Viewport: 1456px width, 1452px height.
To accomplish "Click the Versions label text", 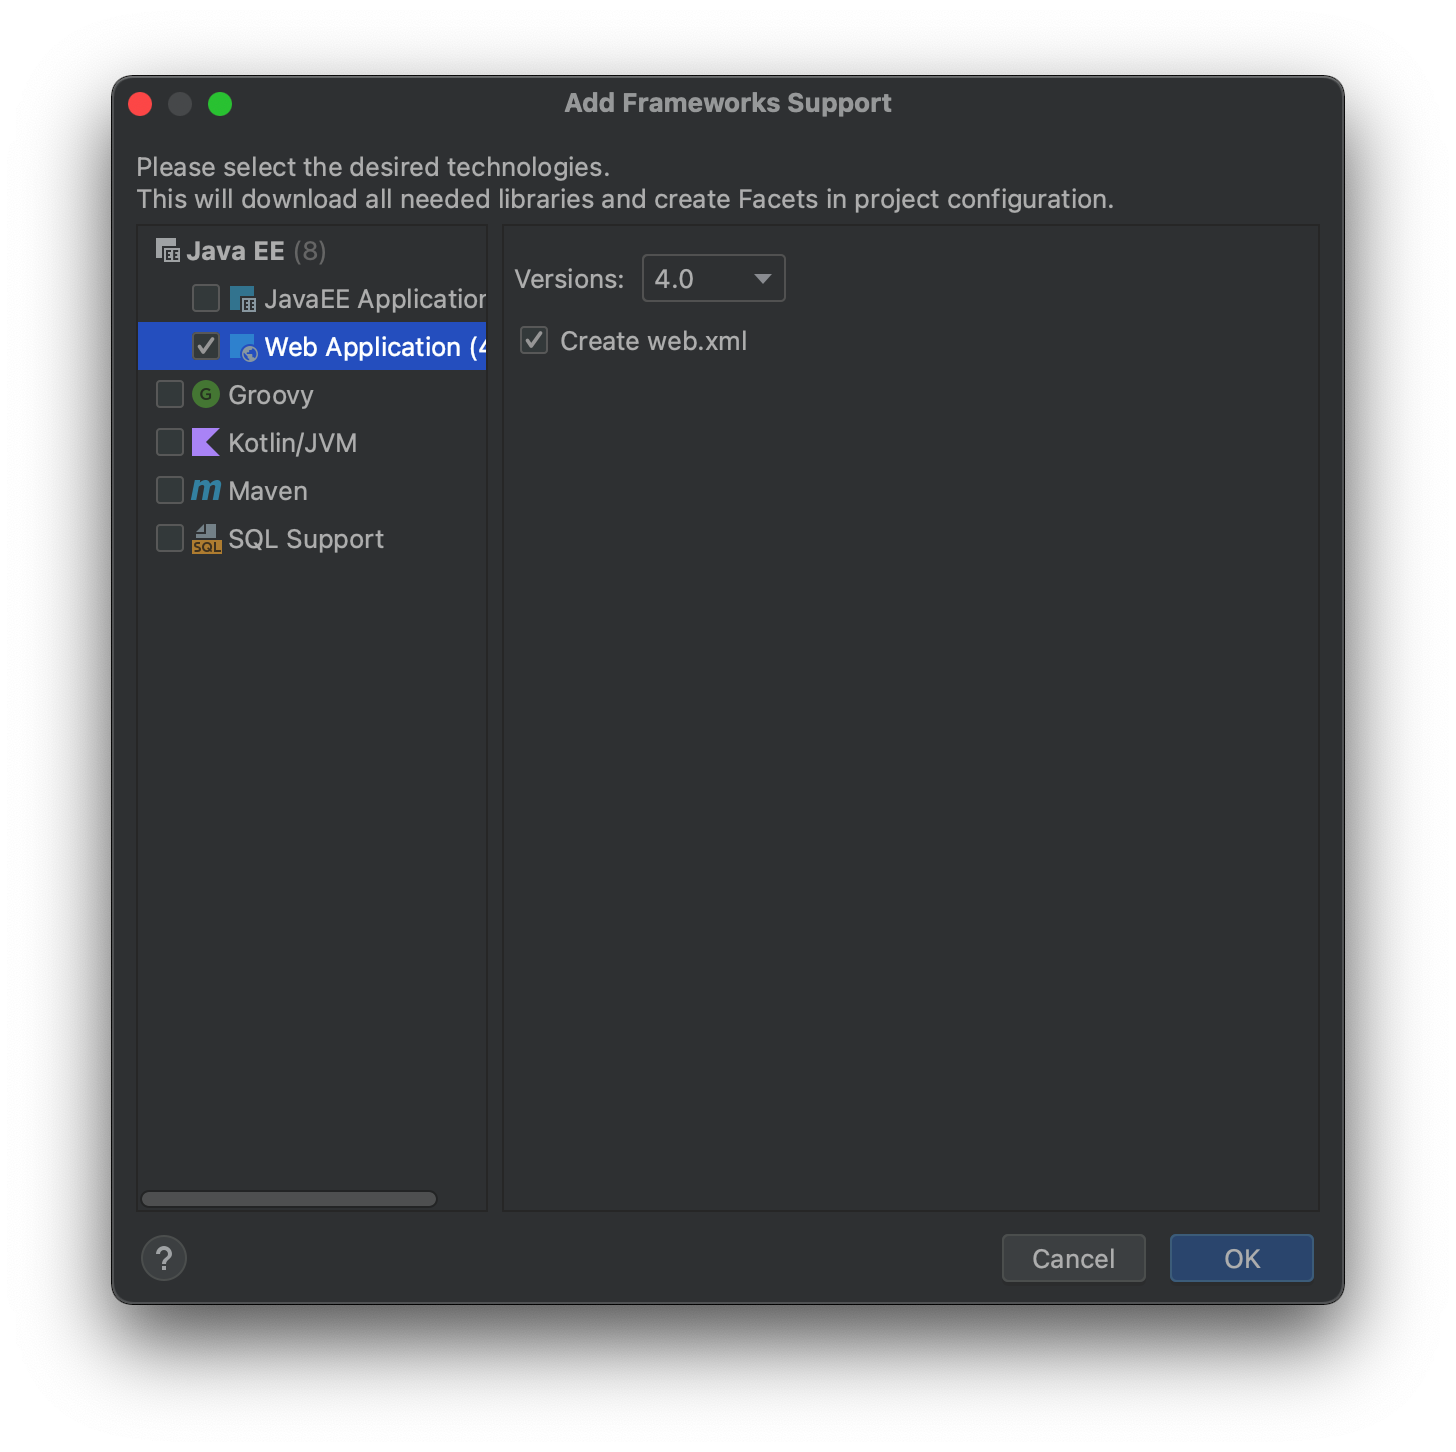I will (x=569, y=279).
